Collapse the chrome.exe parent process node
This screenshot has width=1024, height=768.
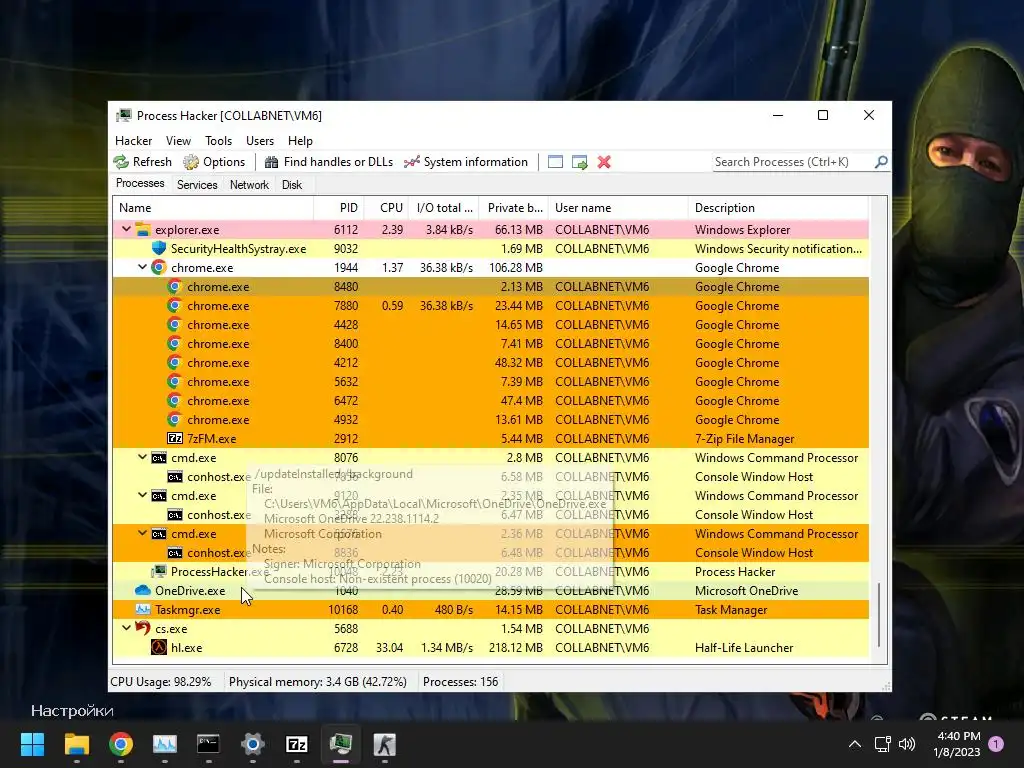tap(142, 267)
